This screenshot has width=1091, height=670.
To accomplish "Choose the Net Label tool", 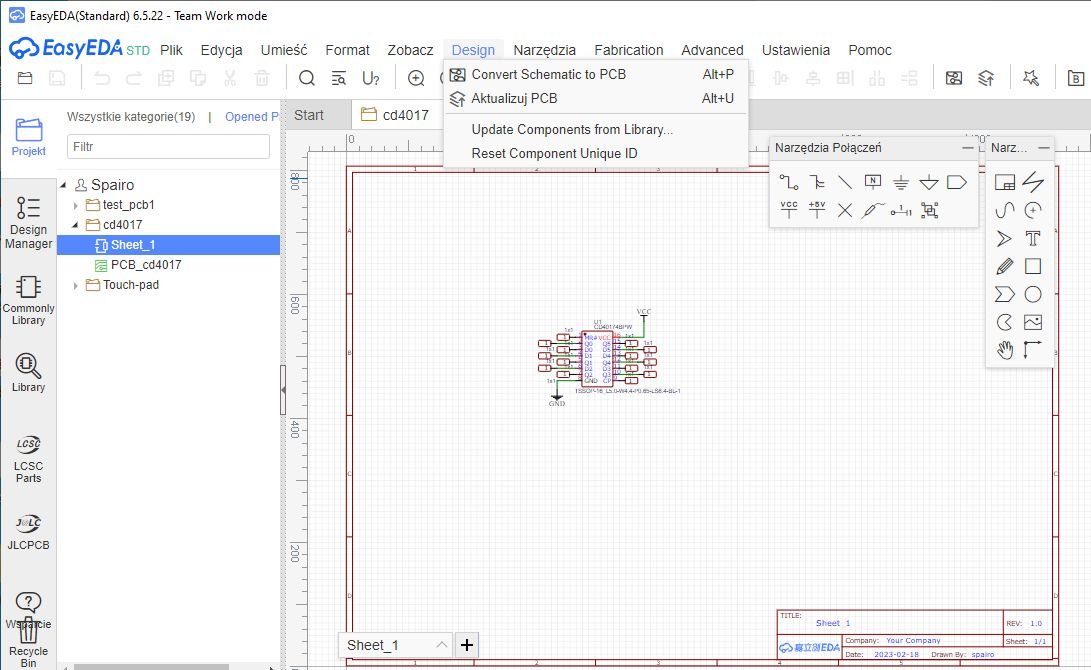I will pyautogui.click(x=873, y=182).
